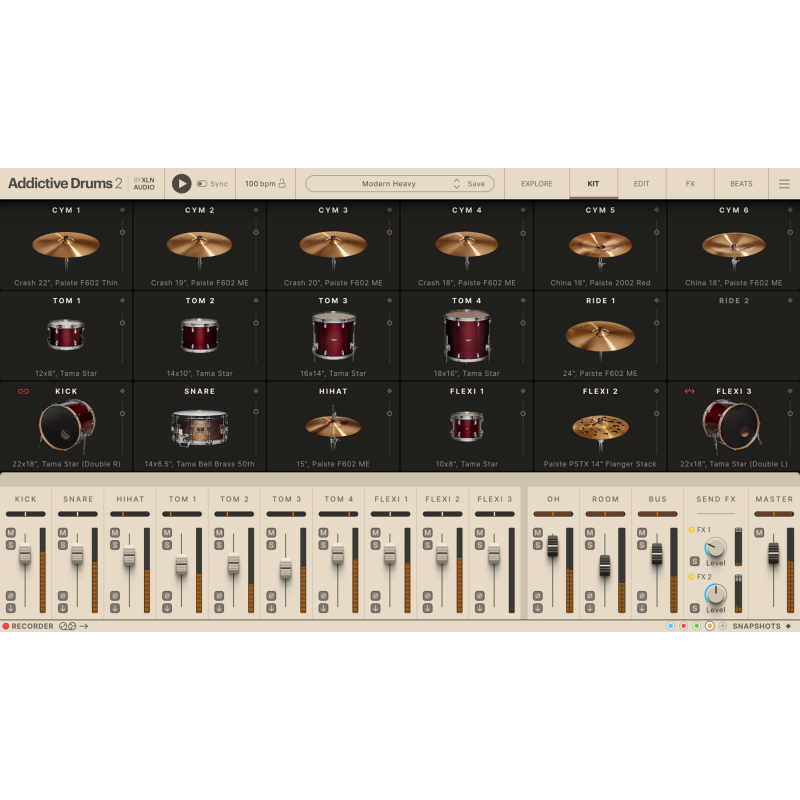The width and height of the screenshot is (800, 800).
Task: Select the Crash 22" Paiste F602 Thin cymbal thumbnail
Action: (67, 243)
